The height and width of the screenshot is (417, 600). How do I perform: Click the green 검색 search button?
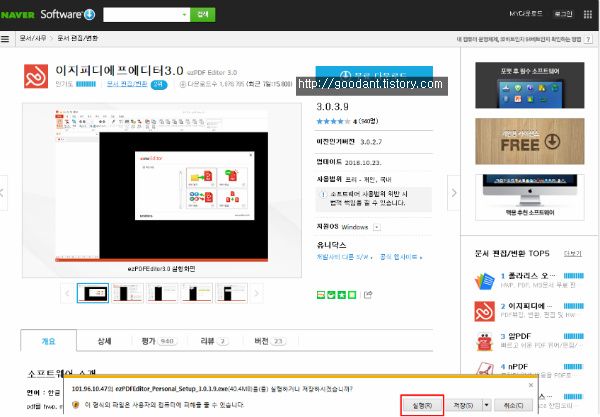point(202,15)
